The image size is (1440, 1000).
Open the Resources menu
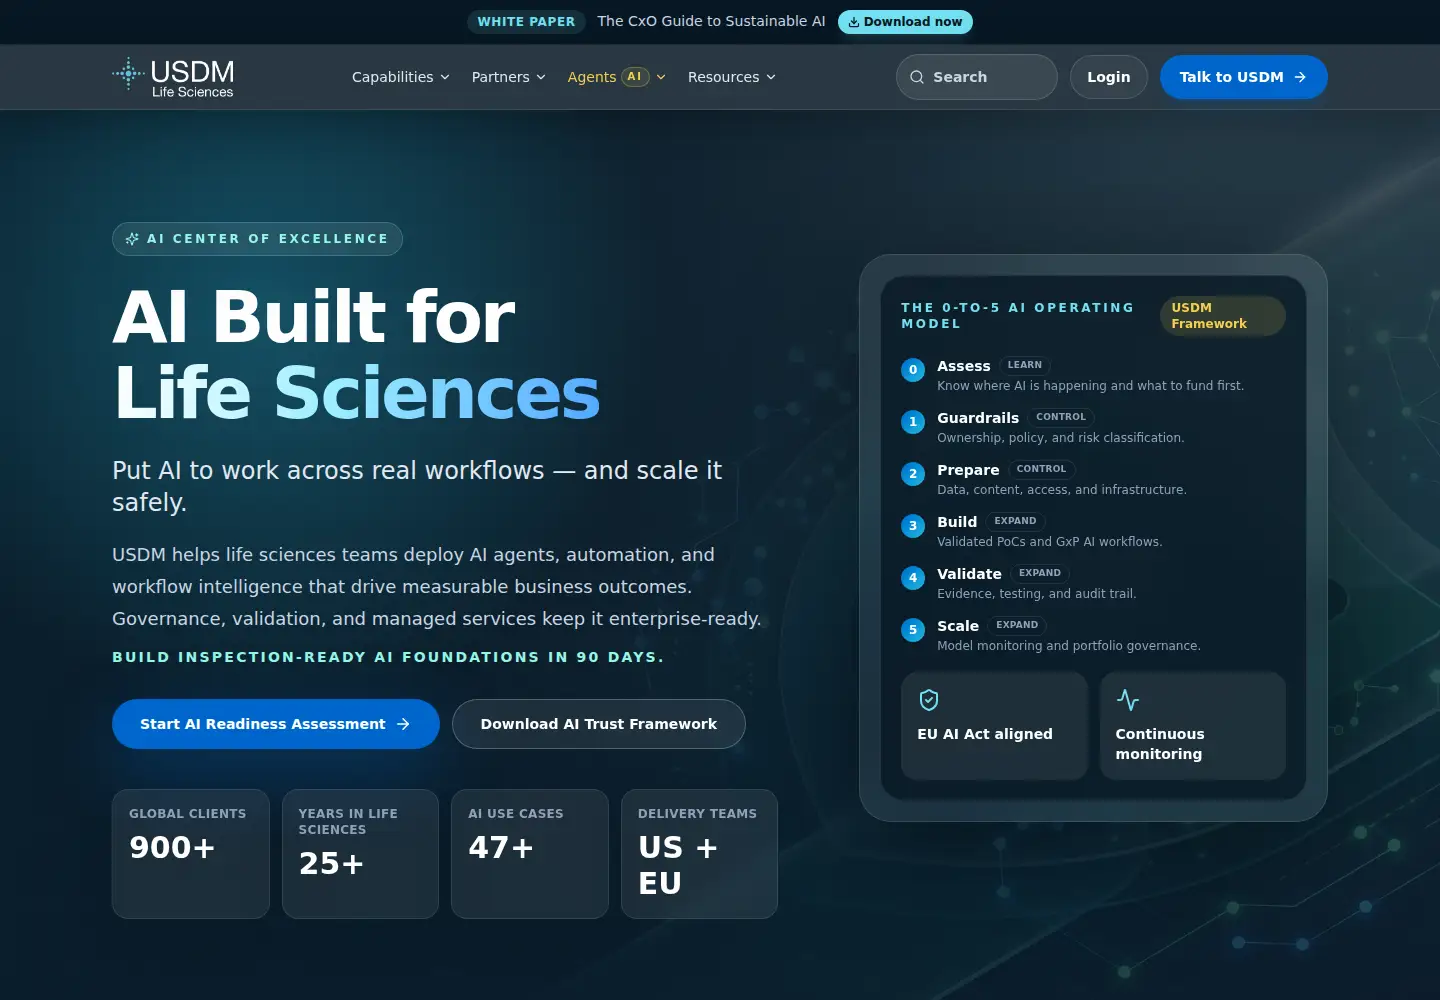[732, 77]
